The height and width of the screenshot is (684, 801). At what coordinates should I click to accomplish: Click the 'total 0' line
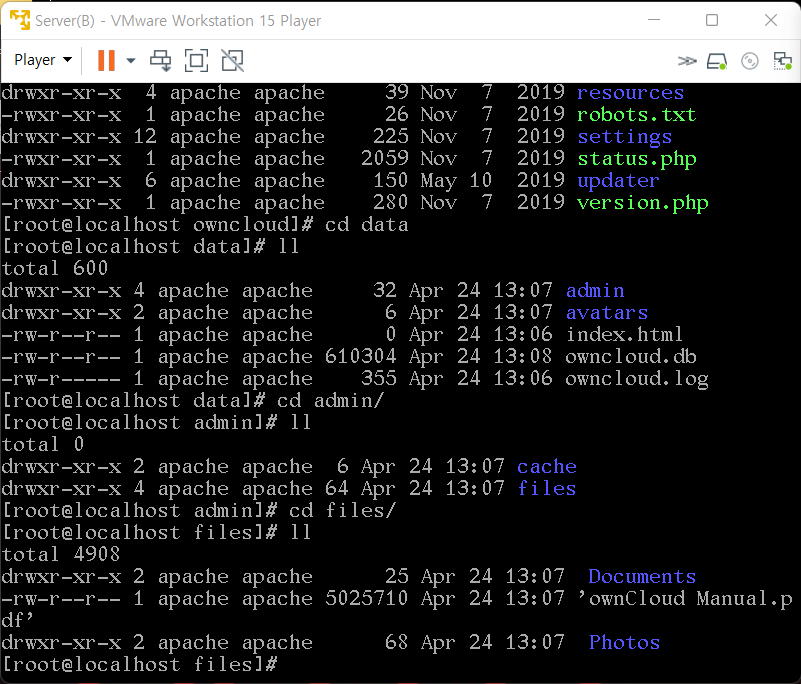pyautogui.click(x=43, y=444)
